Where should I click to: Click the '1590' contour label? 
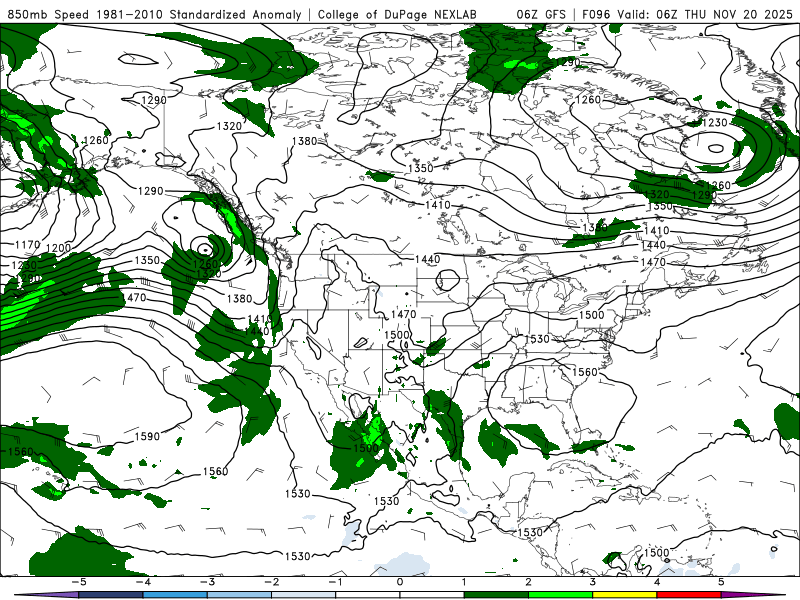[147, 436]
